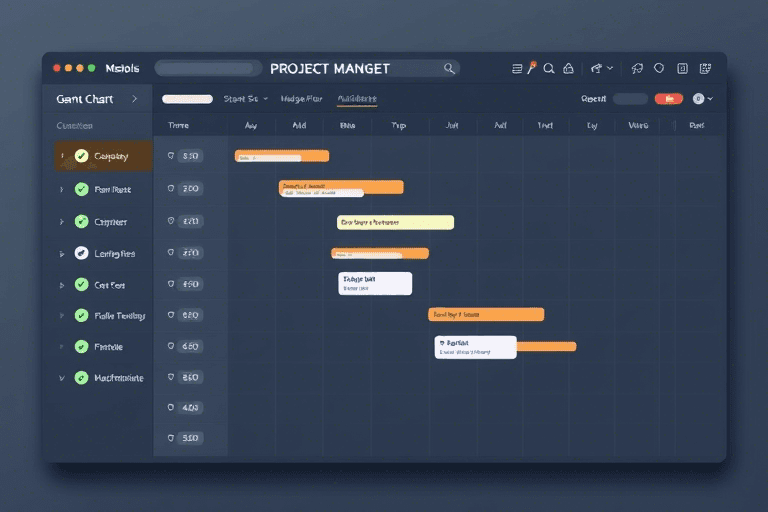Click the lock icon in the top toolbar

pos(569,68)
